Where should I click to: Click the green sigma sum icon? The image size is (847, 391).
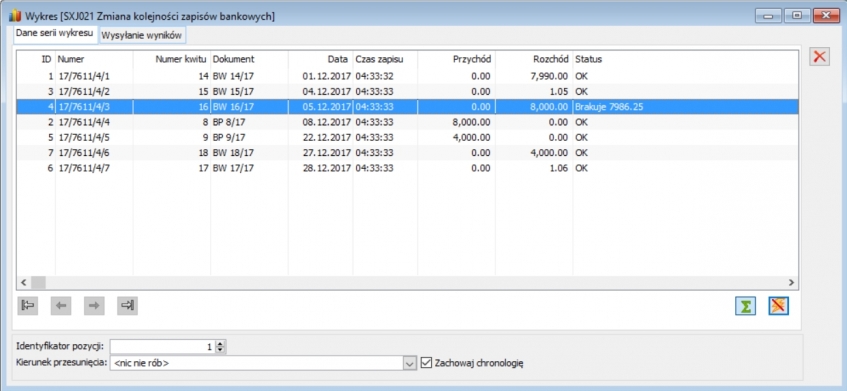click(745, 306)
